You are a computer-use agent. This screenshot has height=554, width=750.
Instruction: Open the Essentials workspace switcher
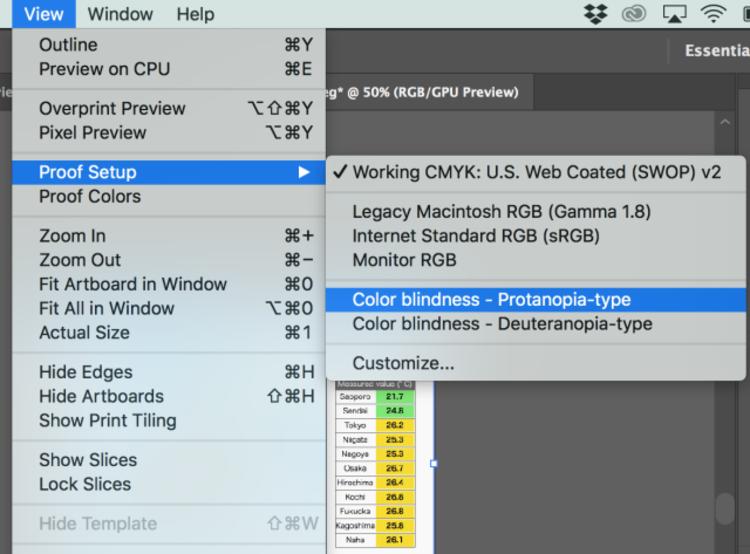(x=715, y=51)
